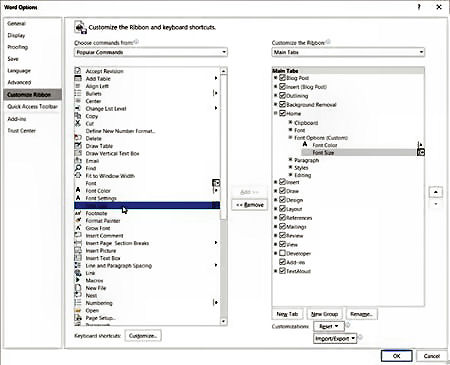Click the Numbering list icon

78,303
